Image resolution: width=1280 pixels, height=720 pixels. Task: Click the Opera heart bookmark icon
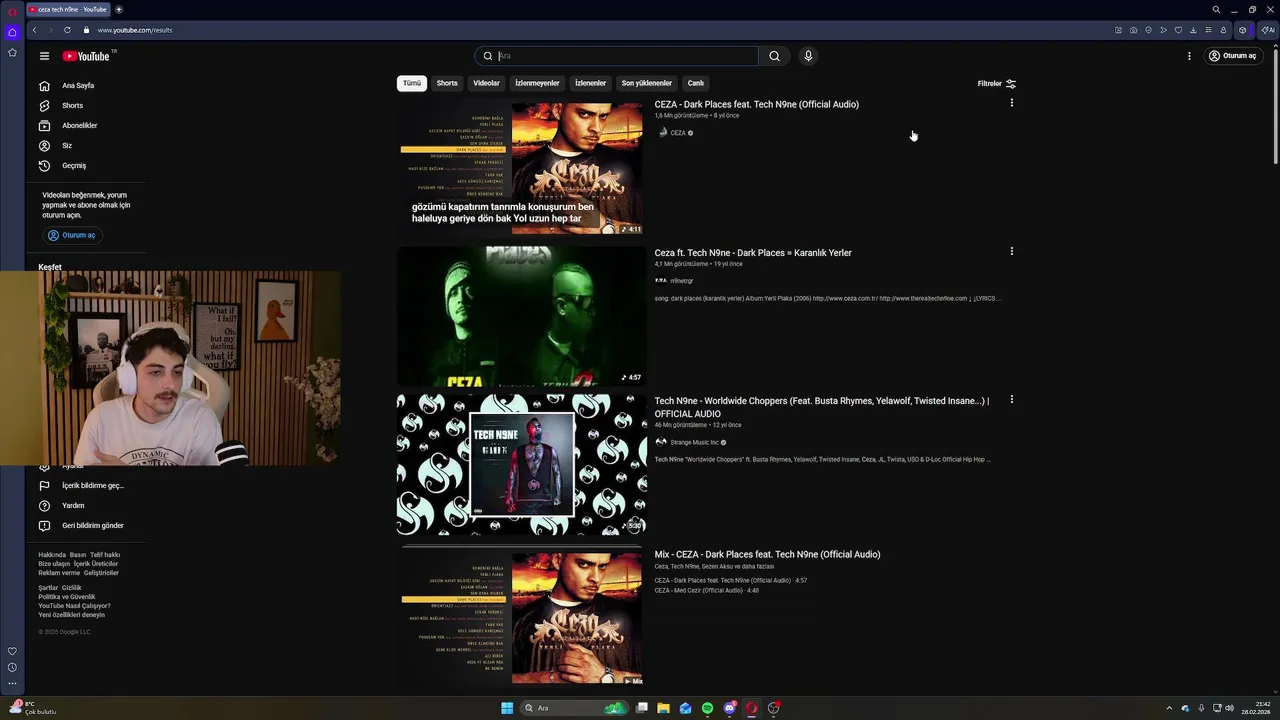pos(1178,30)
